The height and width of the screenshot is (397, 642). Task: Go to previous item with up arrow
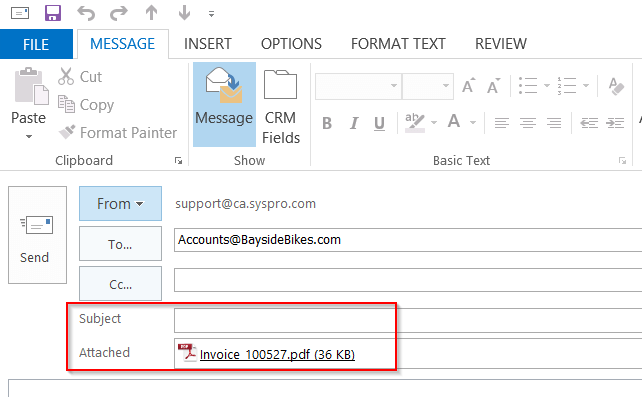click(151, 13)
